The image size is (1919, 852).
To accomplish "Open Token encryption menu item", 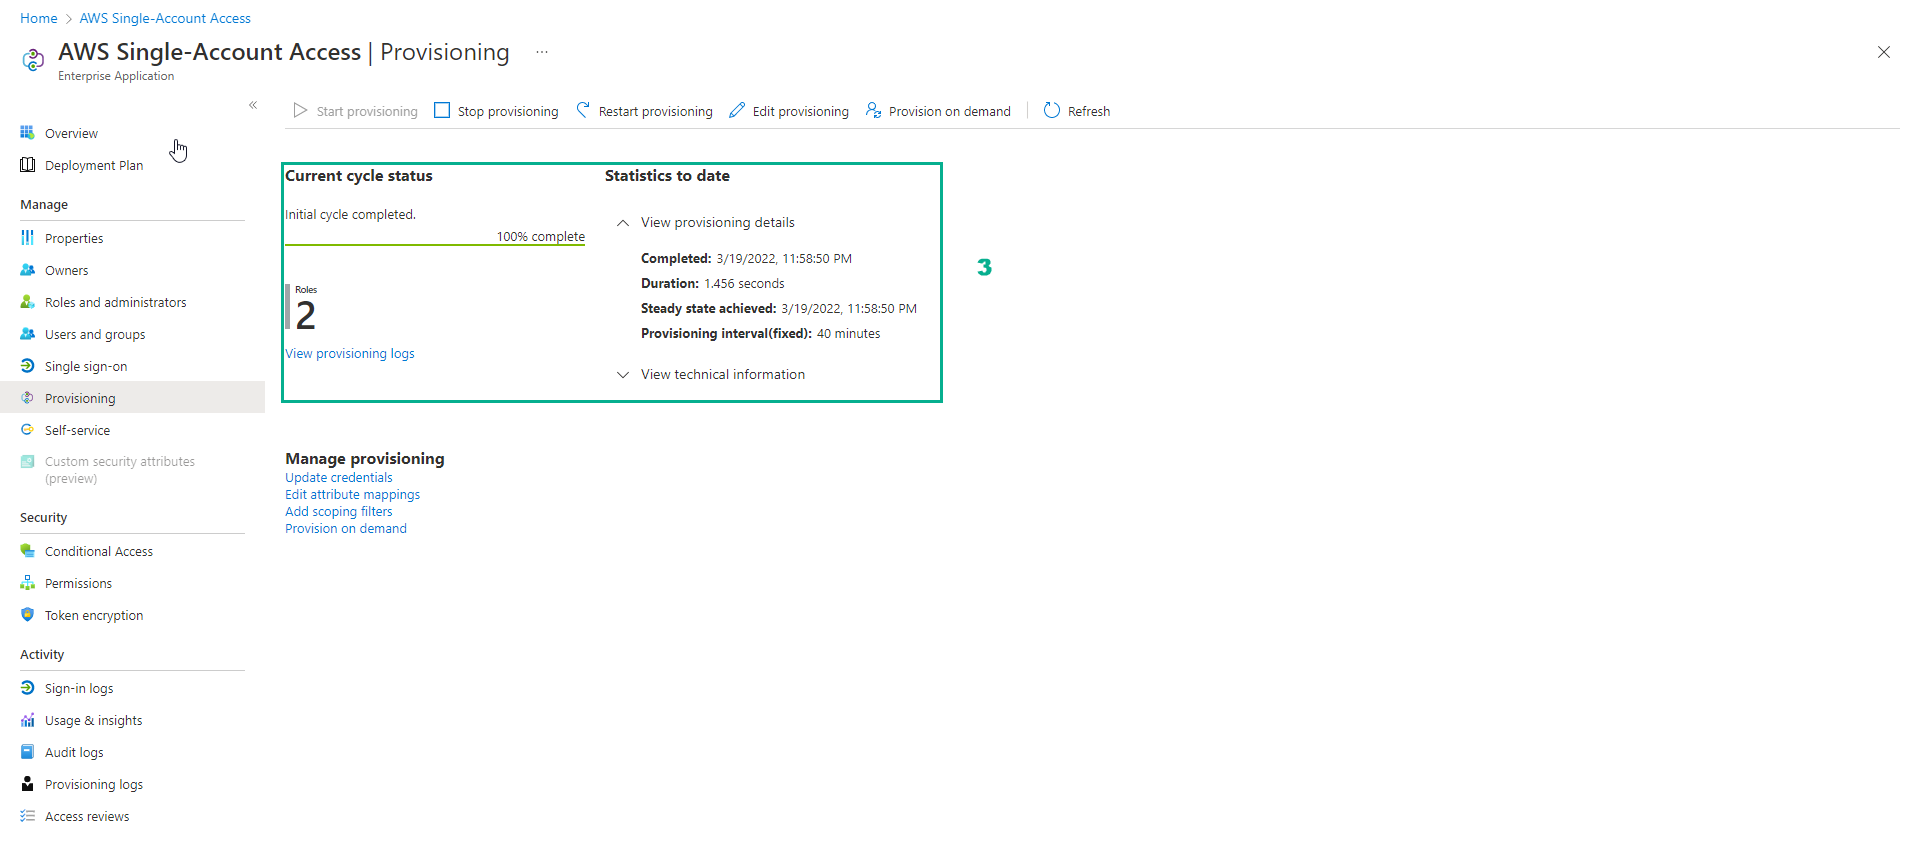I will tap(94, 615).
